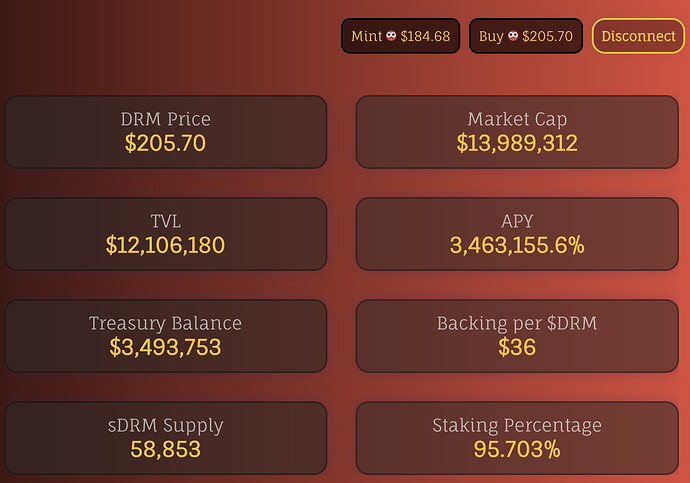690x483 pixels.
Task: Click the Buy button priced at $205.70
Action: click(x=526, y=36)
